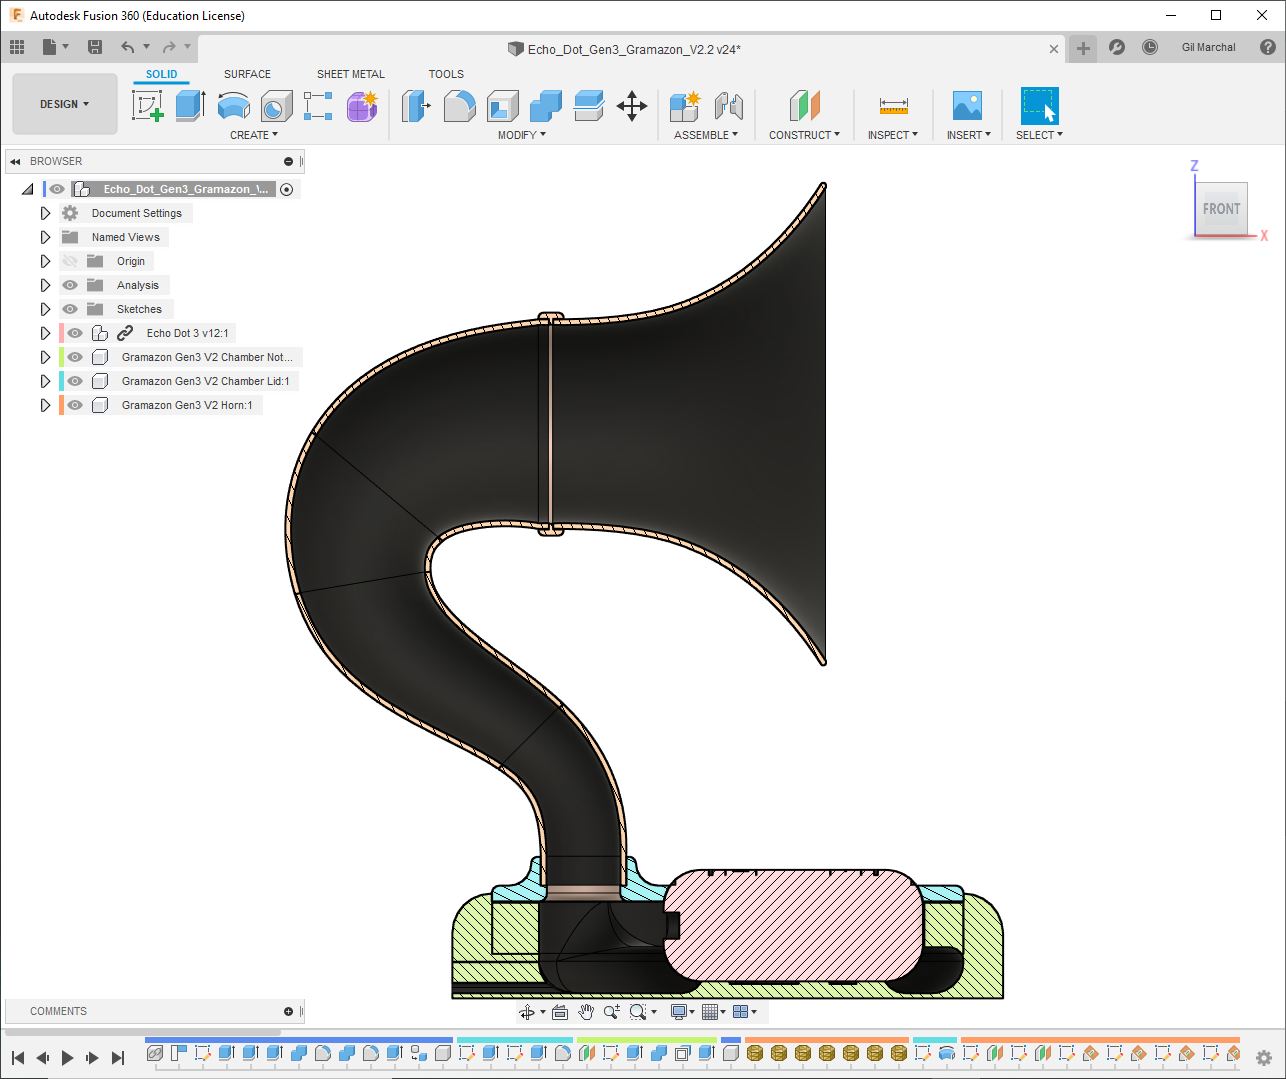
Task: Switch to the SHEET METAL tab
Action: (350, 74)
